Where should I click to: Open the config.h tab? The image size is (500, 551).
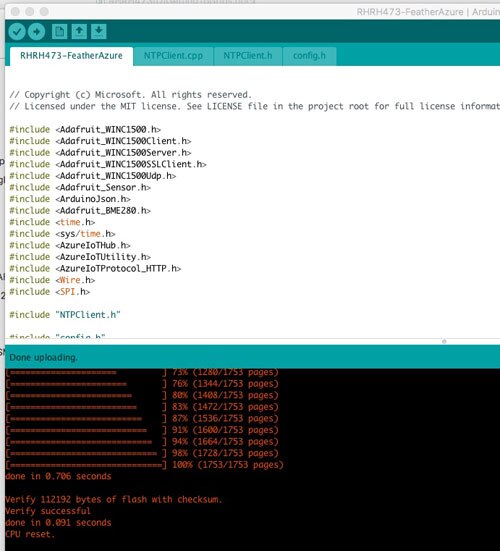(x=309, y=56)
